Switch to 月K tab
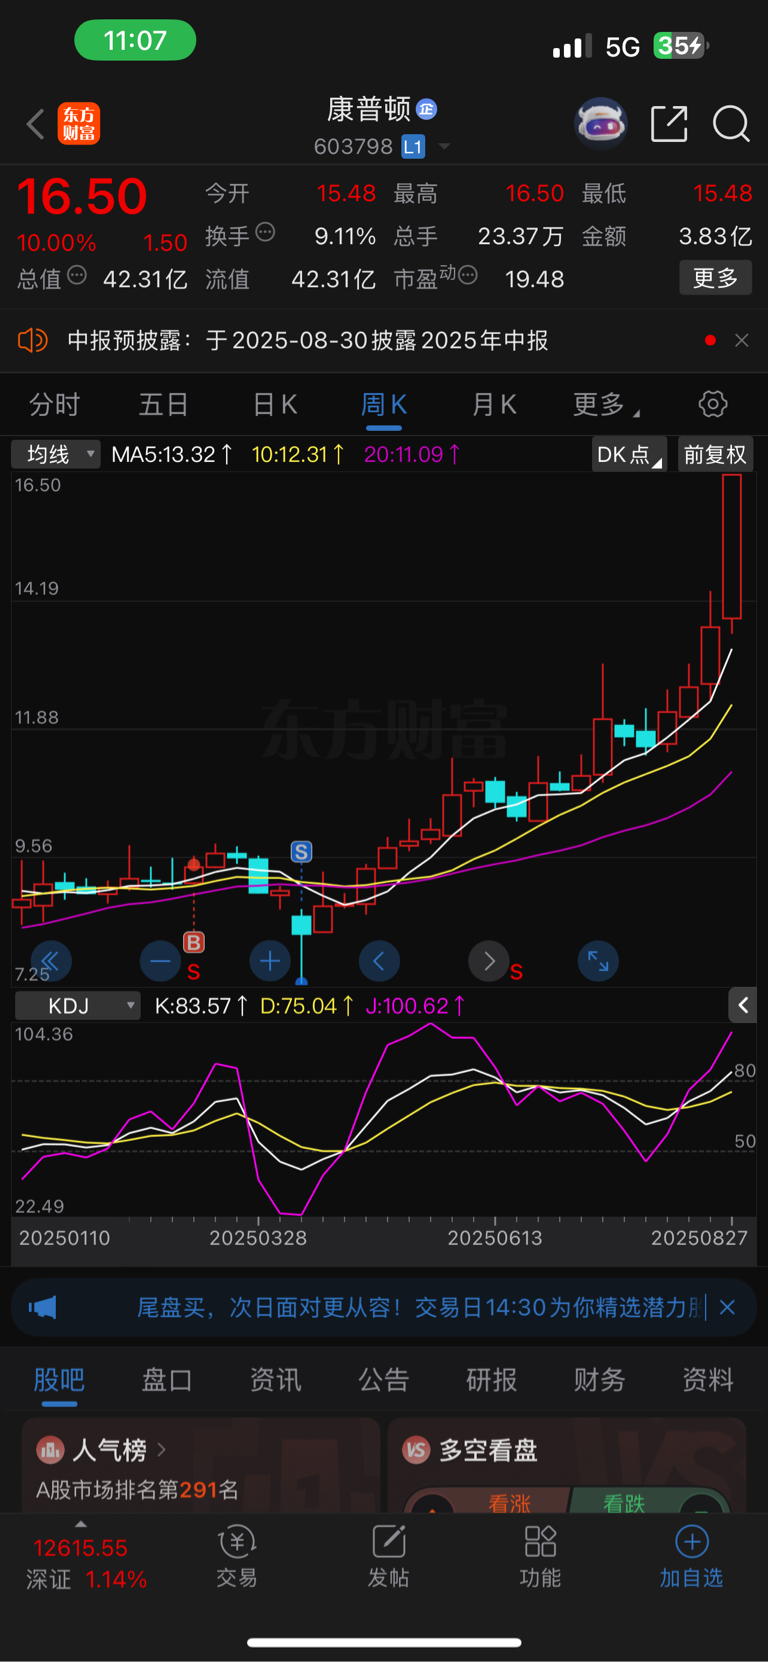This screenshot has height=1662, width=768. click(x=494, y=404)
